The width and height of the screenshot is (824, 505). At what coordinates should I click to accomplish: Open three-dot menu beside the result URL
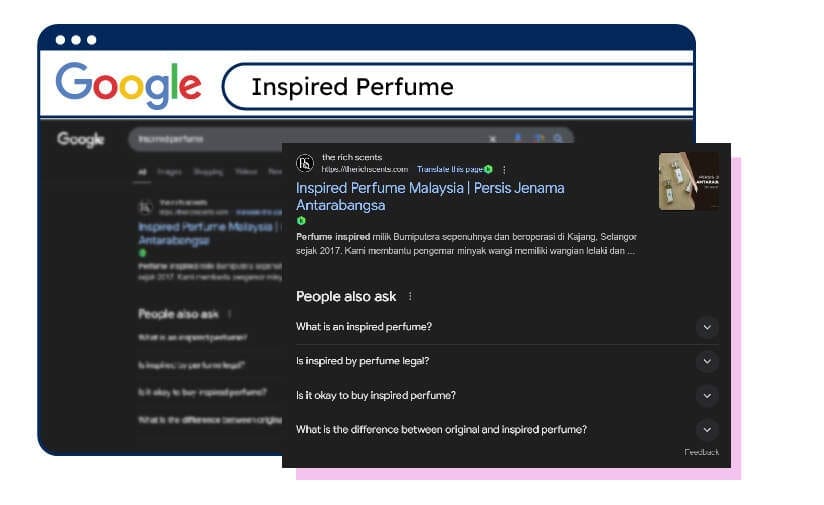point(504,169)
